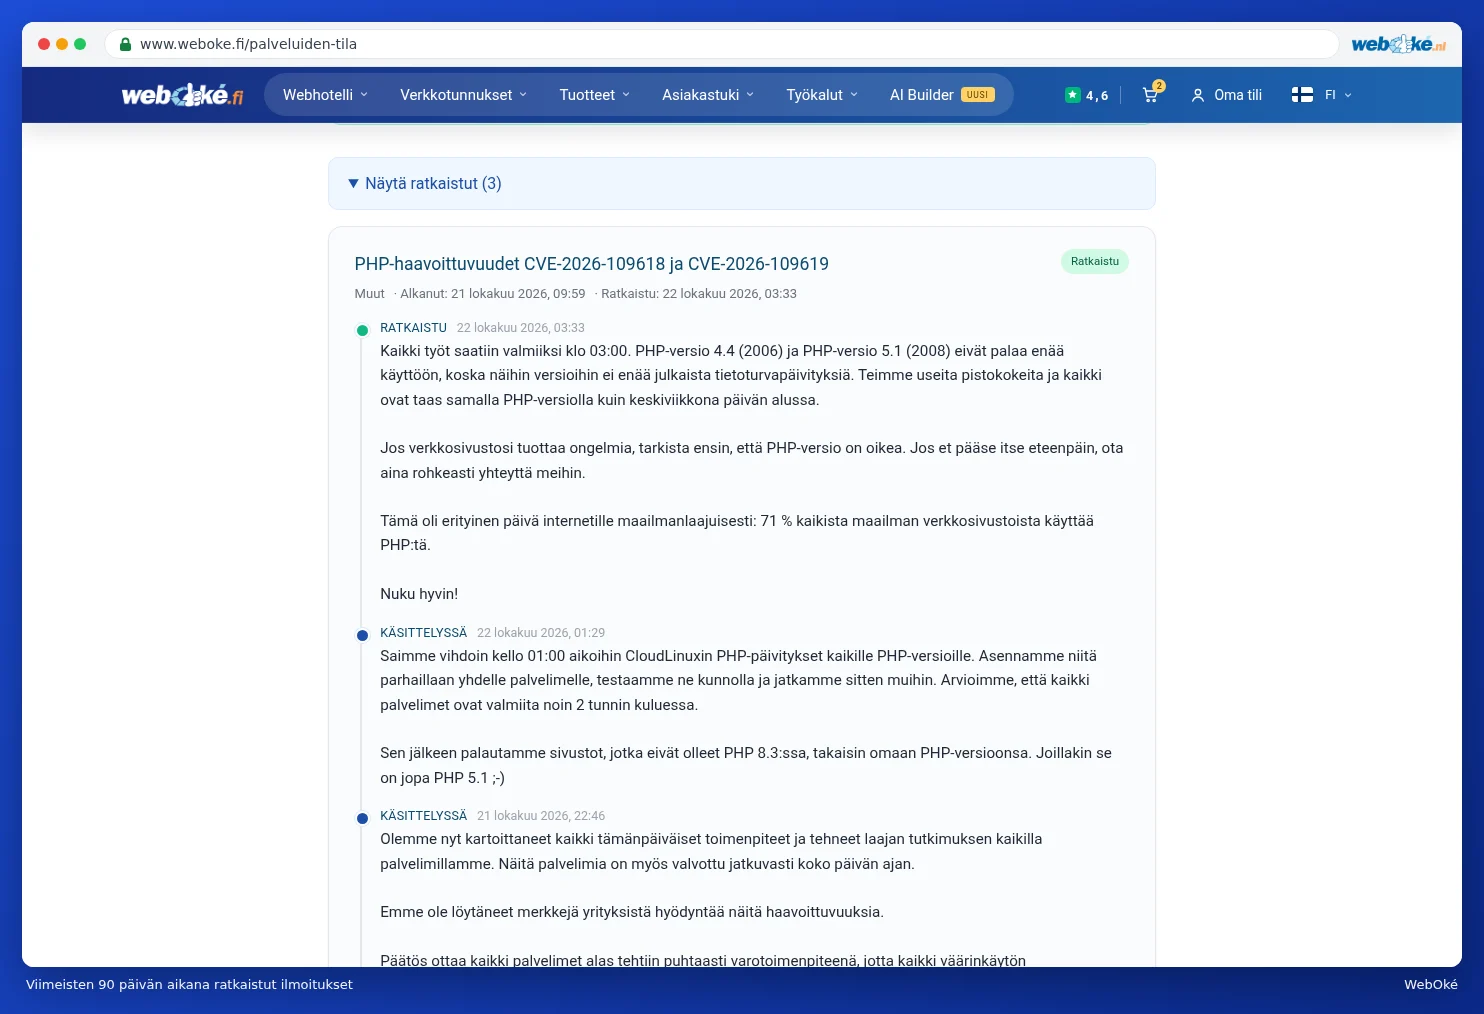Image resolution: width=1484 pixels, height=1014 pixels.
Task: Click the 'Alkanut: 21 lokakuu 2026, 09:59' text
Action: (x=493, y=294)
